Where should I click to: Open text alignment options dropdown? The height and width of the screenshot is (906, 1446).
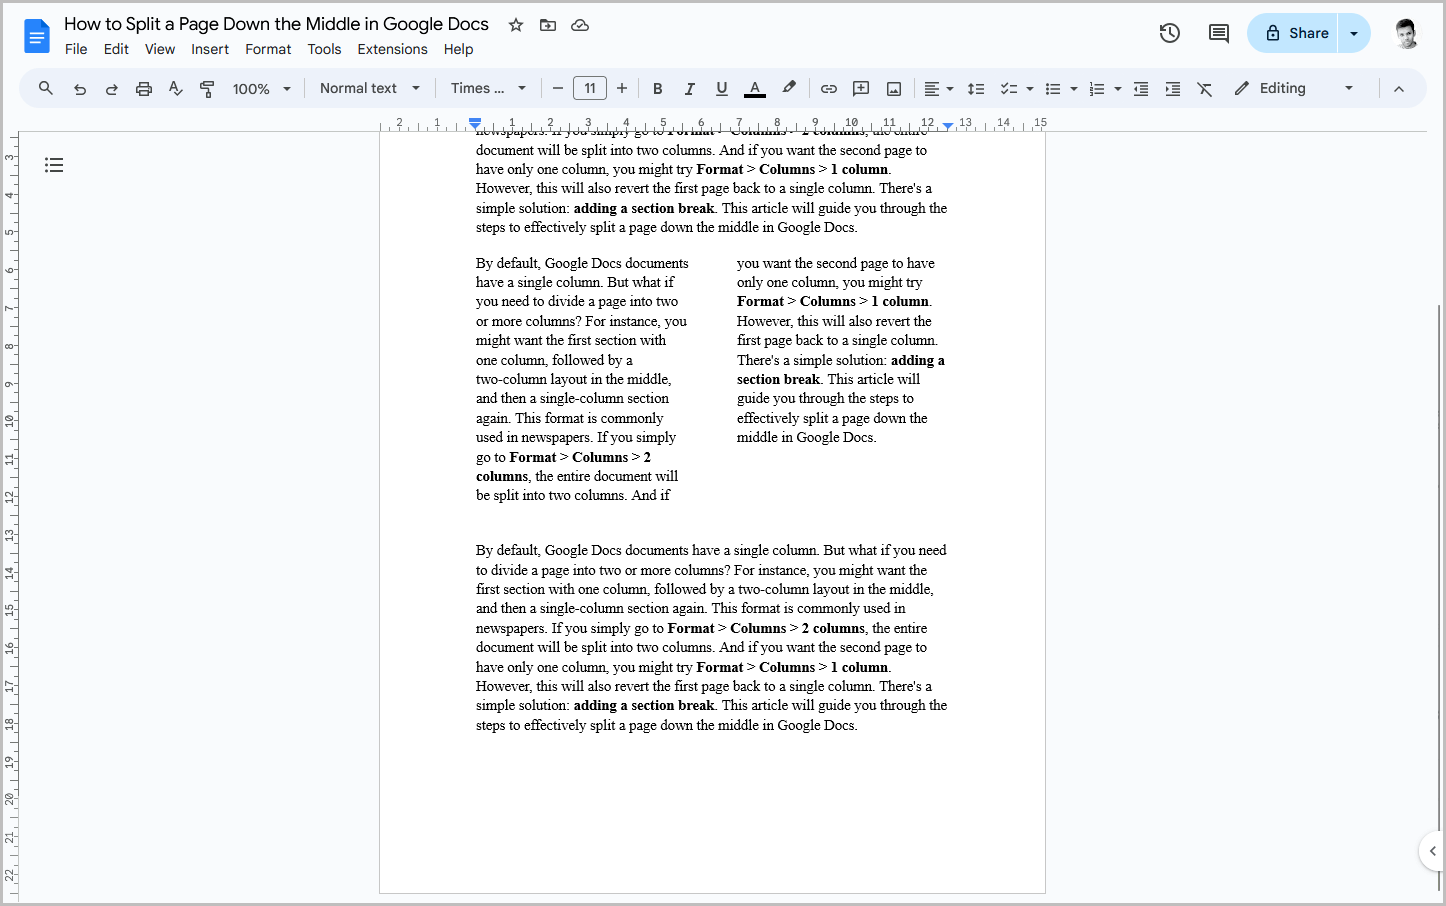tap(938, 89)
